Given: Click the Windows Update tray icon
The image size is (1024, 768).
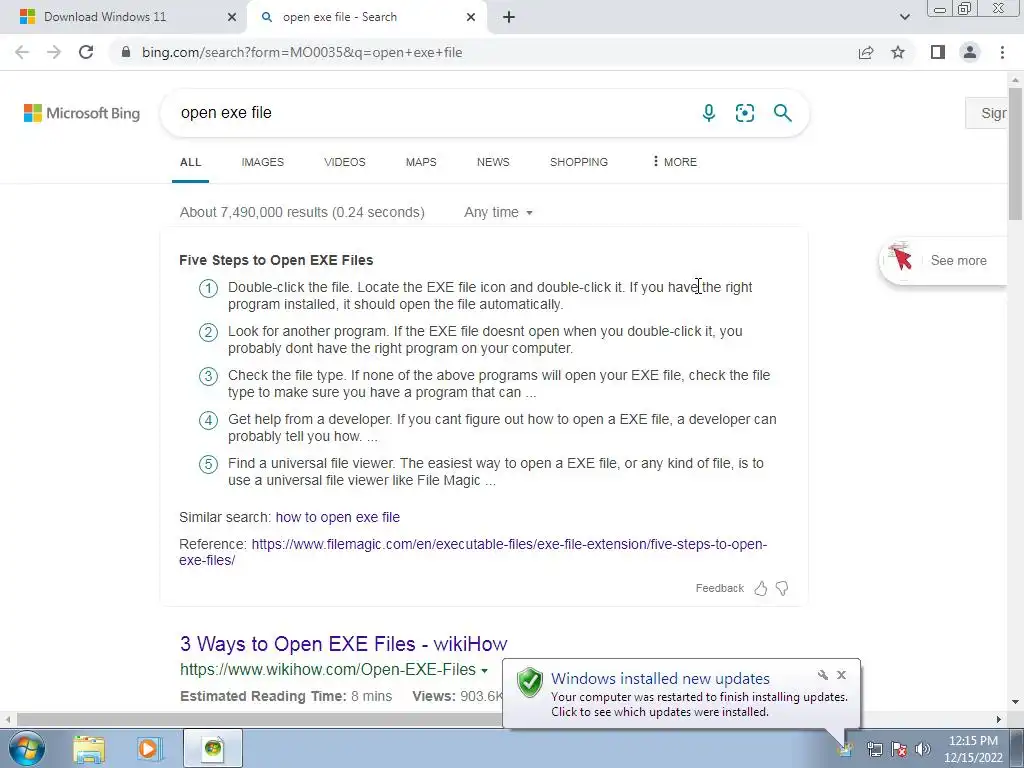Looking at the screenshot, I should [846, 749].
